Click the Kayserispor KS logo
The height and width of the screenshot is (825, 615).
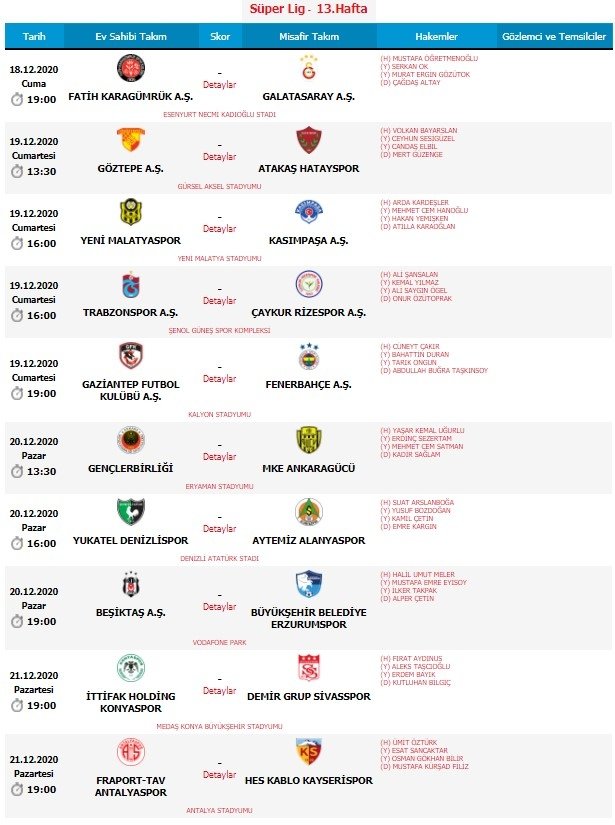pyautogui.click(x=309, y=751)
